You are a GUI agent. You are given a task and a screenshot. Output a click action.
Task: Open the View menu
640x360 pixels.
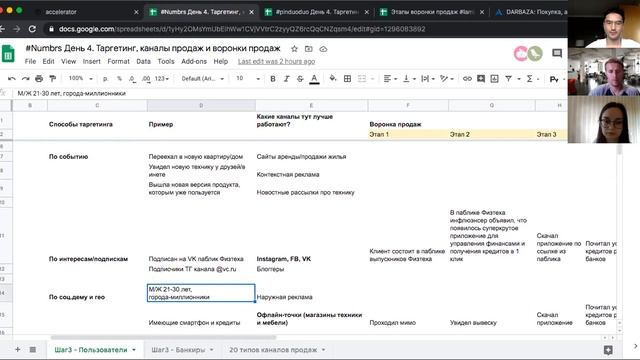click(68, 61)
